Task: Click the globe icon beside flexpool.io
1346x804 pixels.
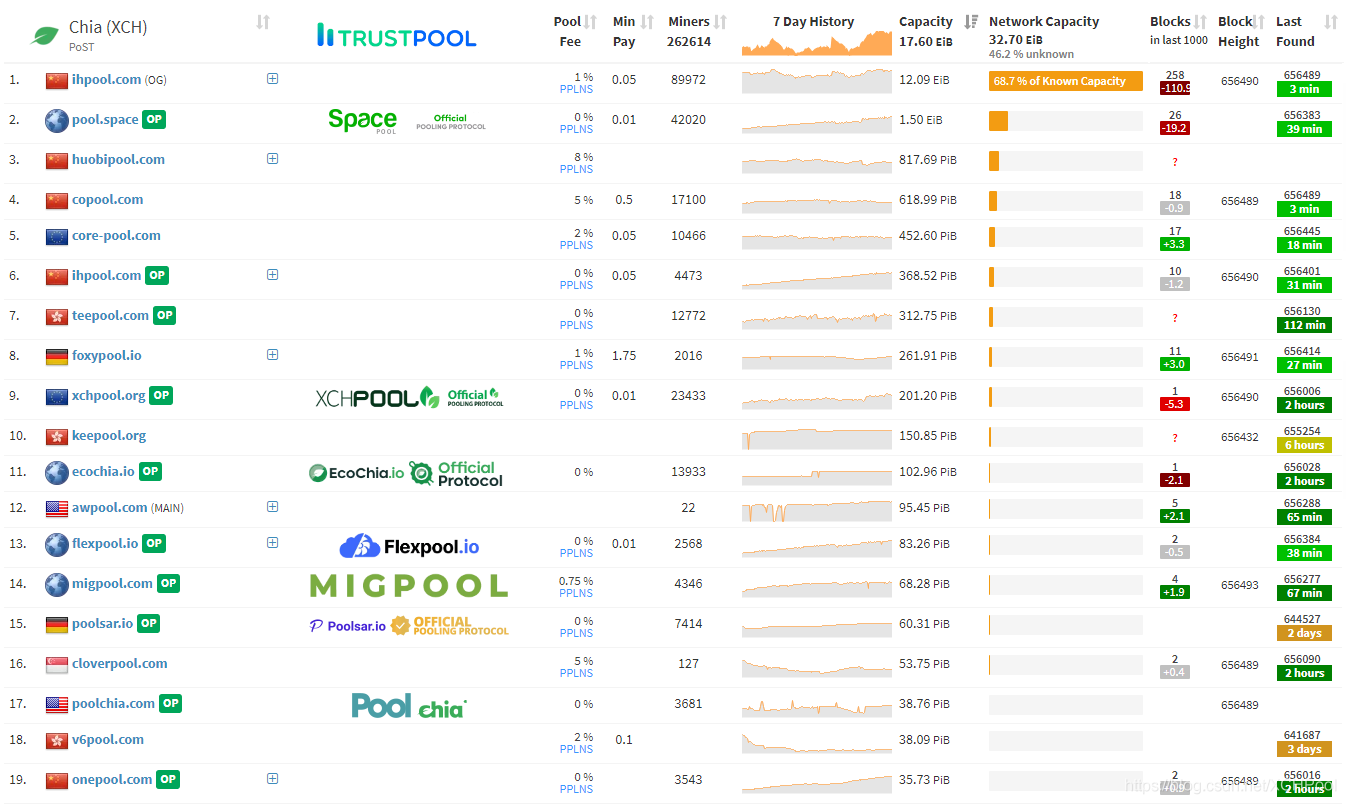Action: [x=57, y=544]
